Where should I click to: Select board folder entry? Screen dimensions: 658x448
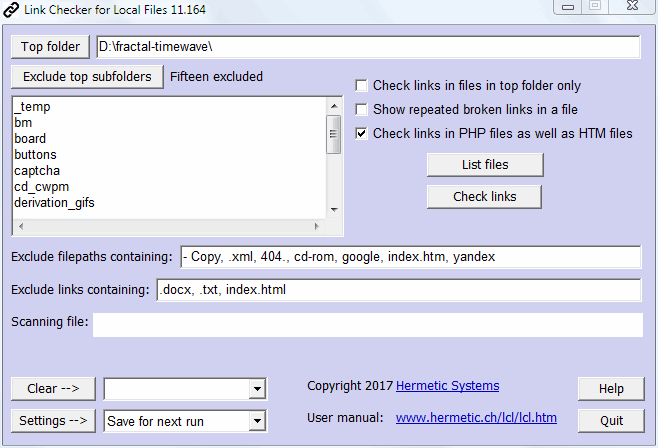(30, 138)
